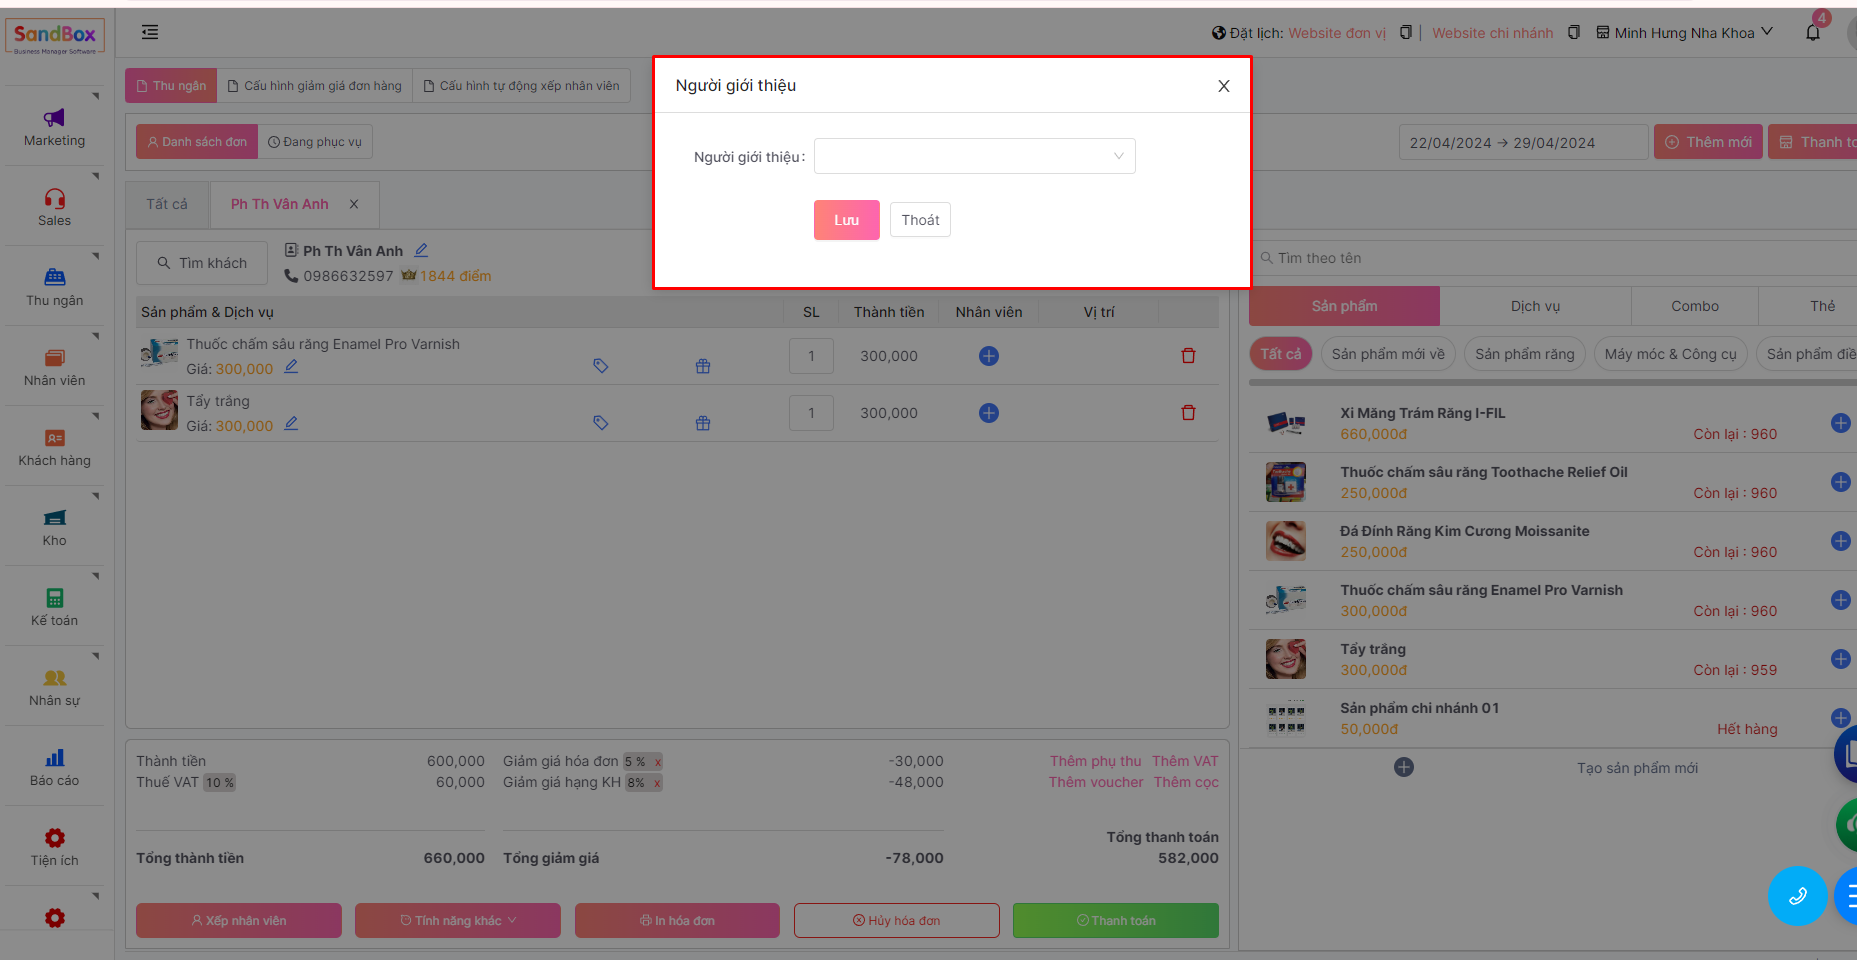
Task: Click the Thoát button
Action: click(x=920, y=220)
